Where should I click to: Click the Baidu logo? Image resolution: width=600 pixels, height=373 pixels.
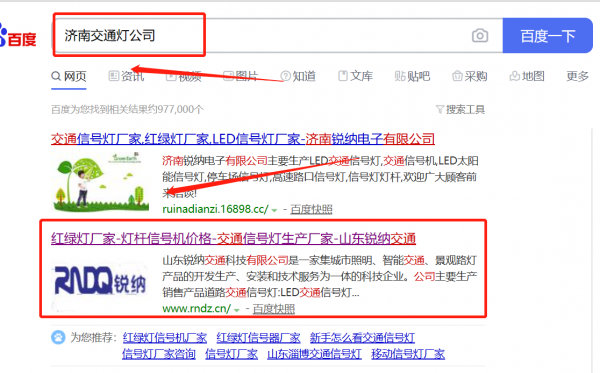(18, 36)
